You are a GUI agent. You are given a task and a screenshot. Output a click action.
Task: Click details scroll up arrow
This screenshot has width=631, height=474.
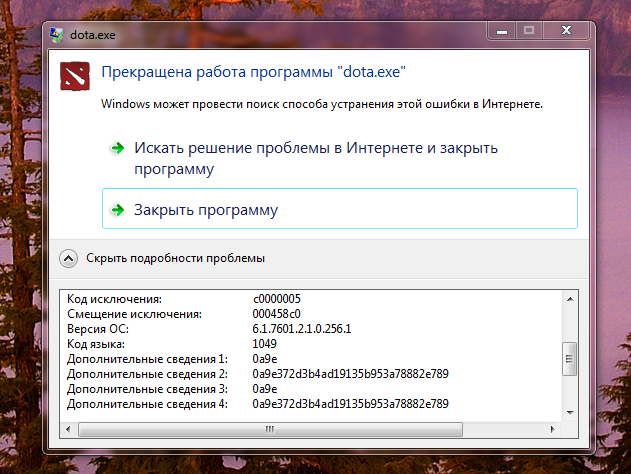click(570, 299)
